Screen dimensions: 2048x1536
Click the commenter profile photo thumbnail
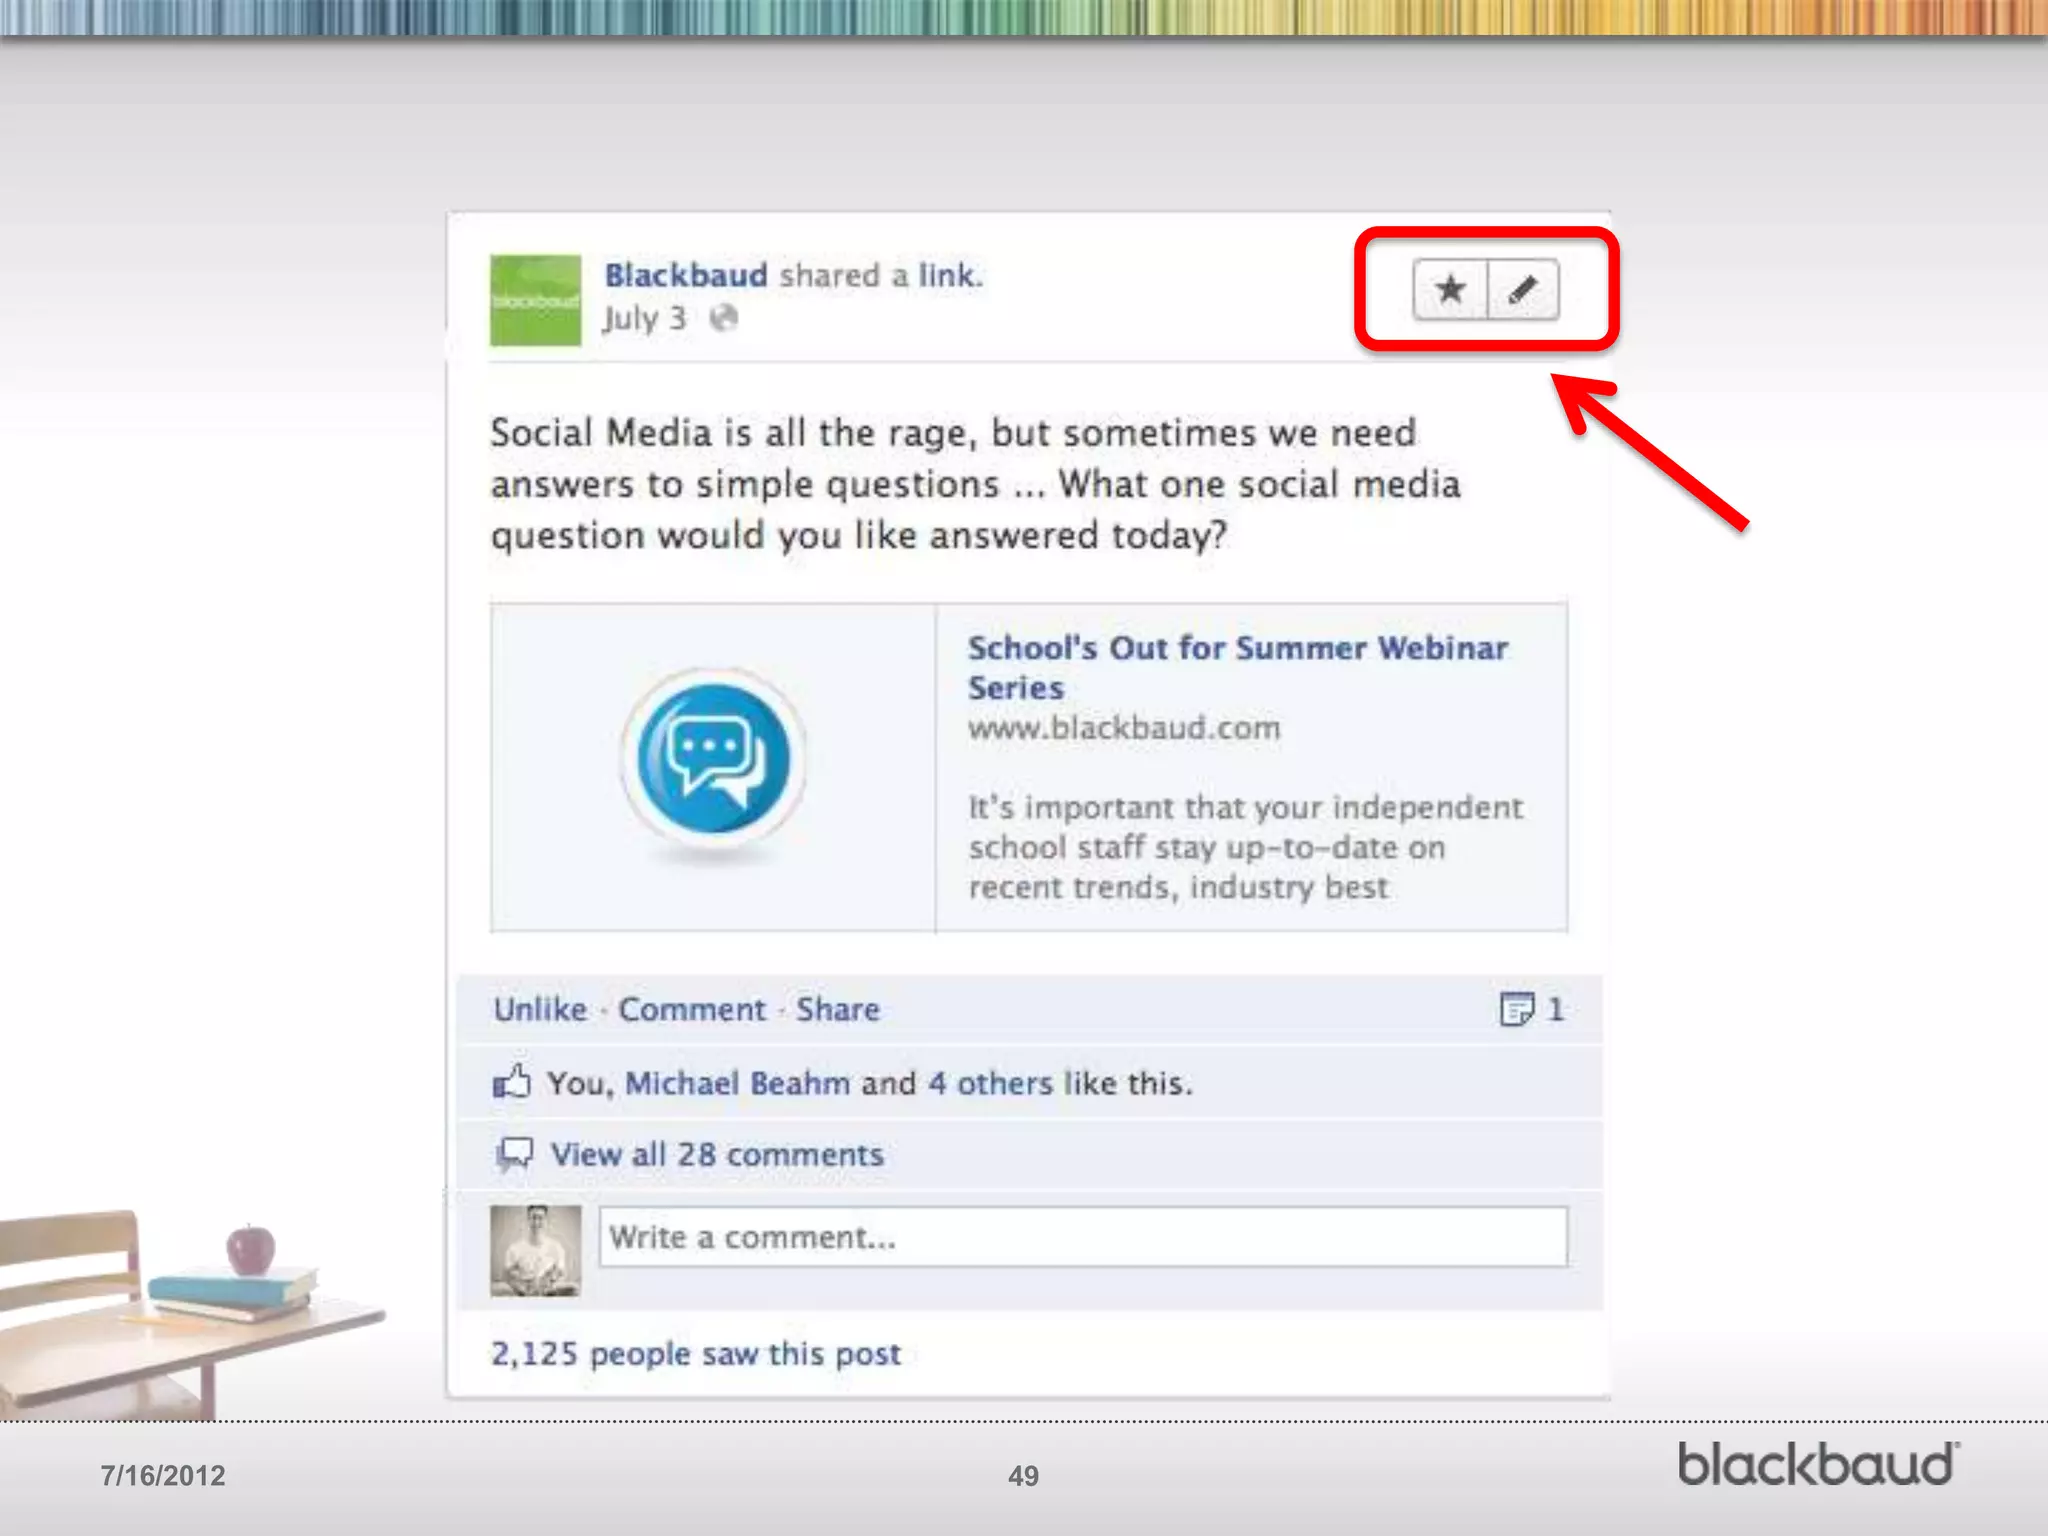click(535, 1250)
